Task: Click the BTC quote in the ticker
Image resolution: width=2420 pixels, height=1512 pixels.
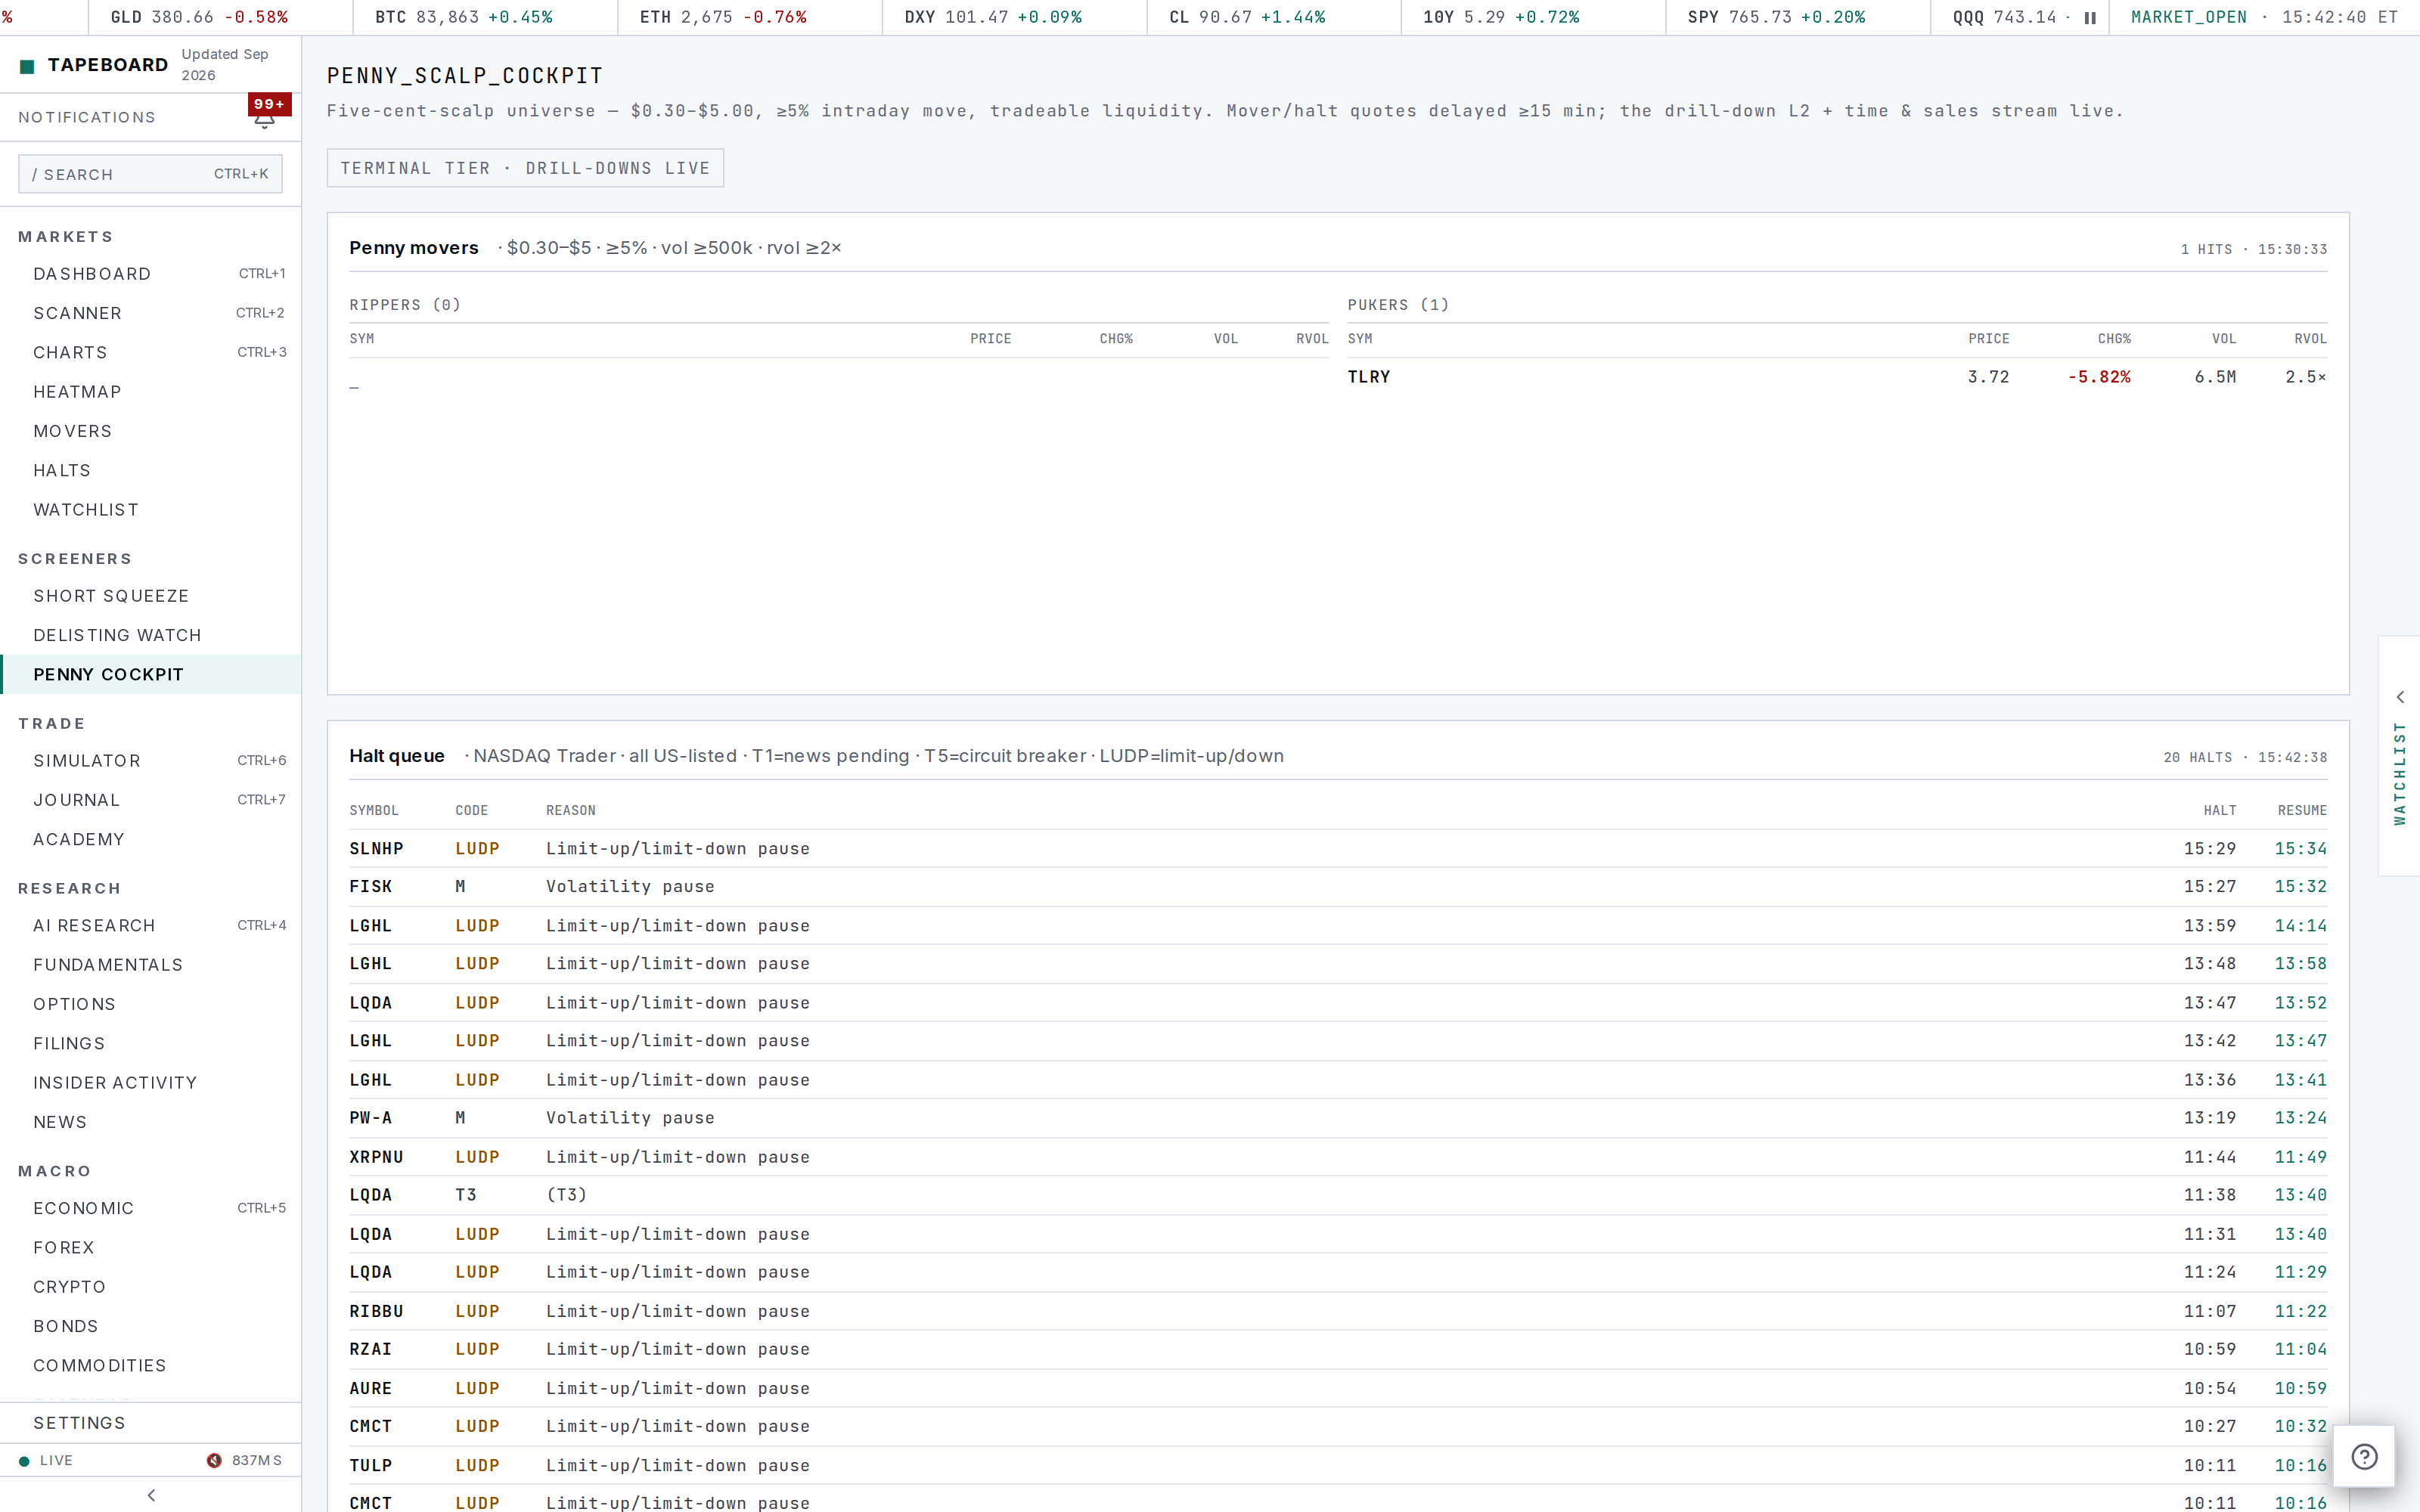Action: [464, 18]
